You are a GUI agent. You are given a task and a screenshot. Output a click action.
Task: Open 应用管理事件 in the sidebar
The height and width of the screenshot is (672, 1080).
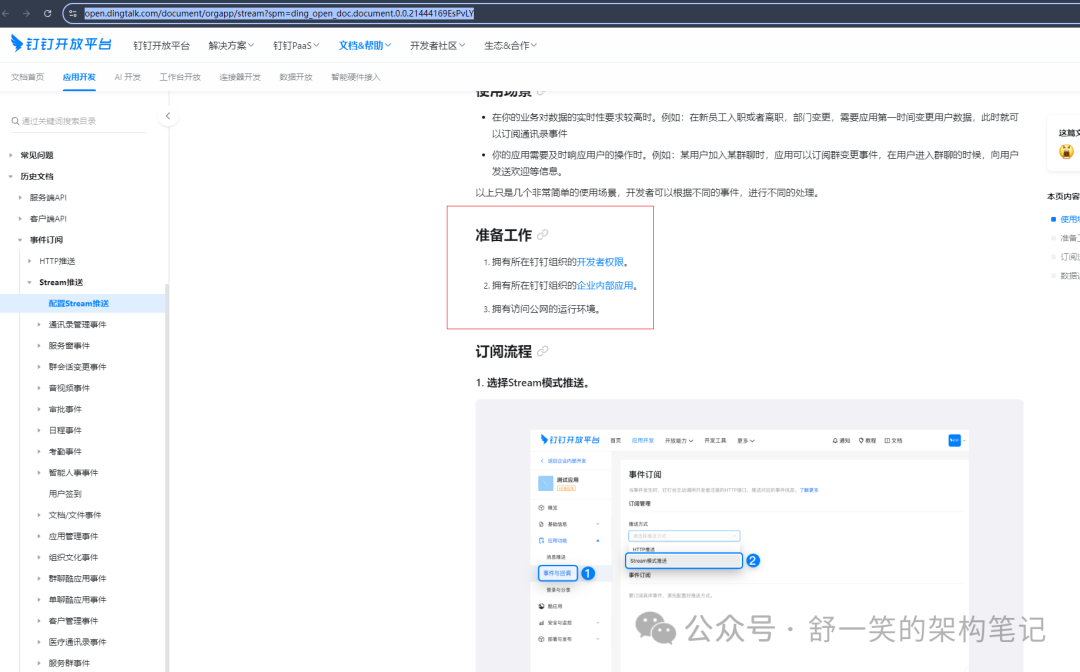[73, 536]
